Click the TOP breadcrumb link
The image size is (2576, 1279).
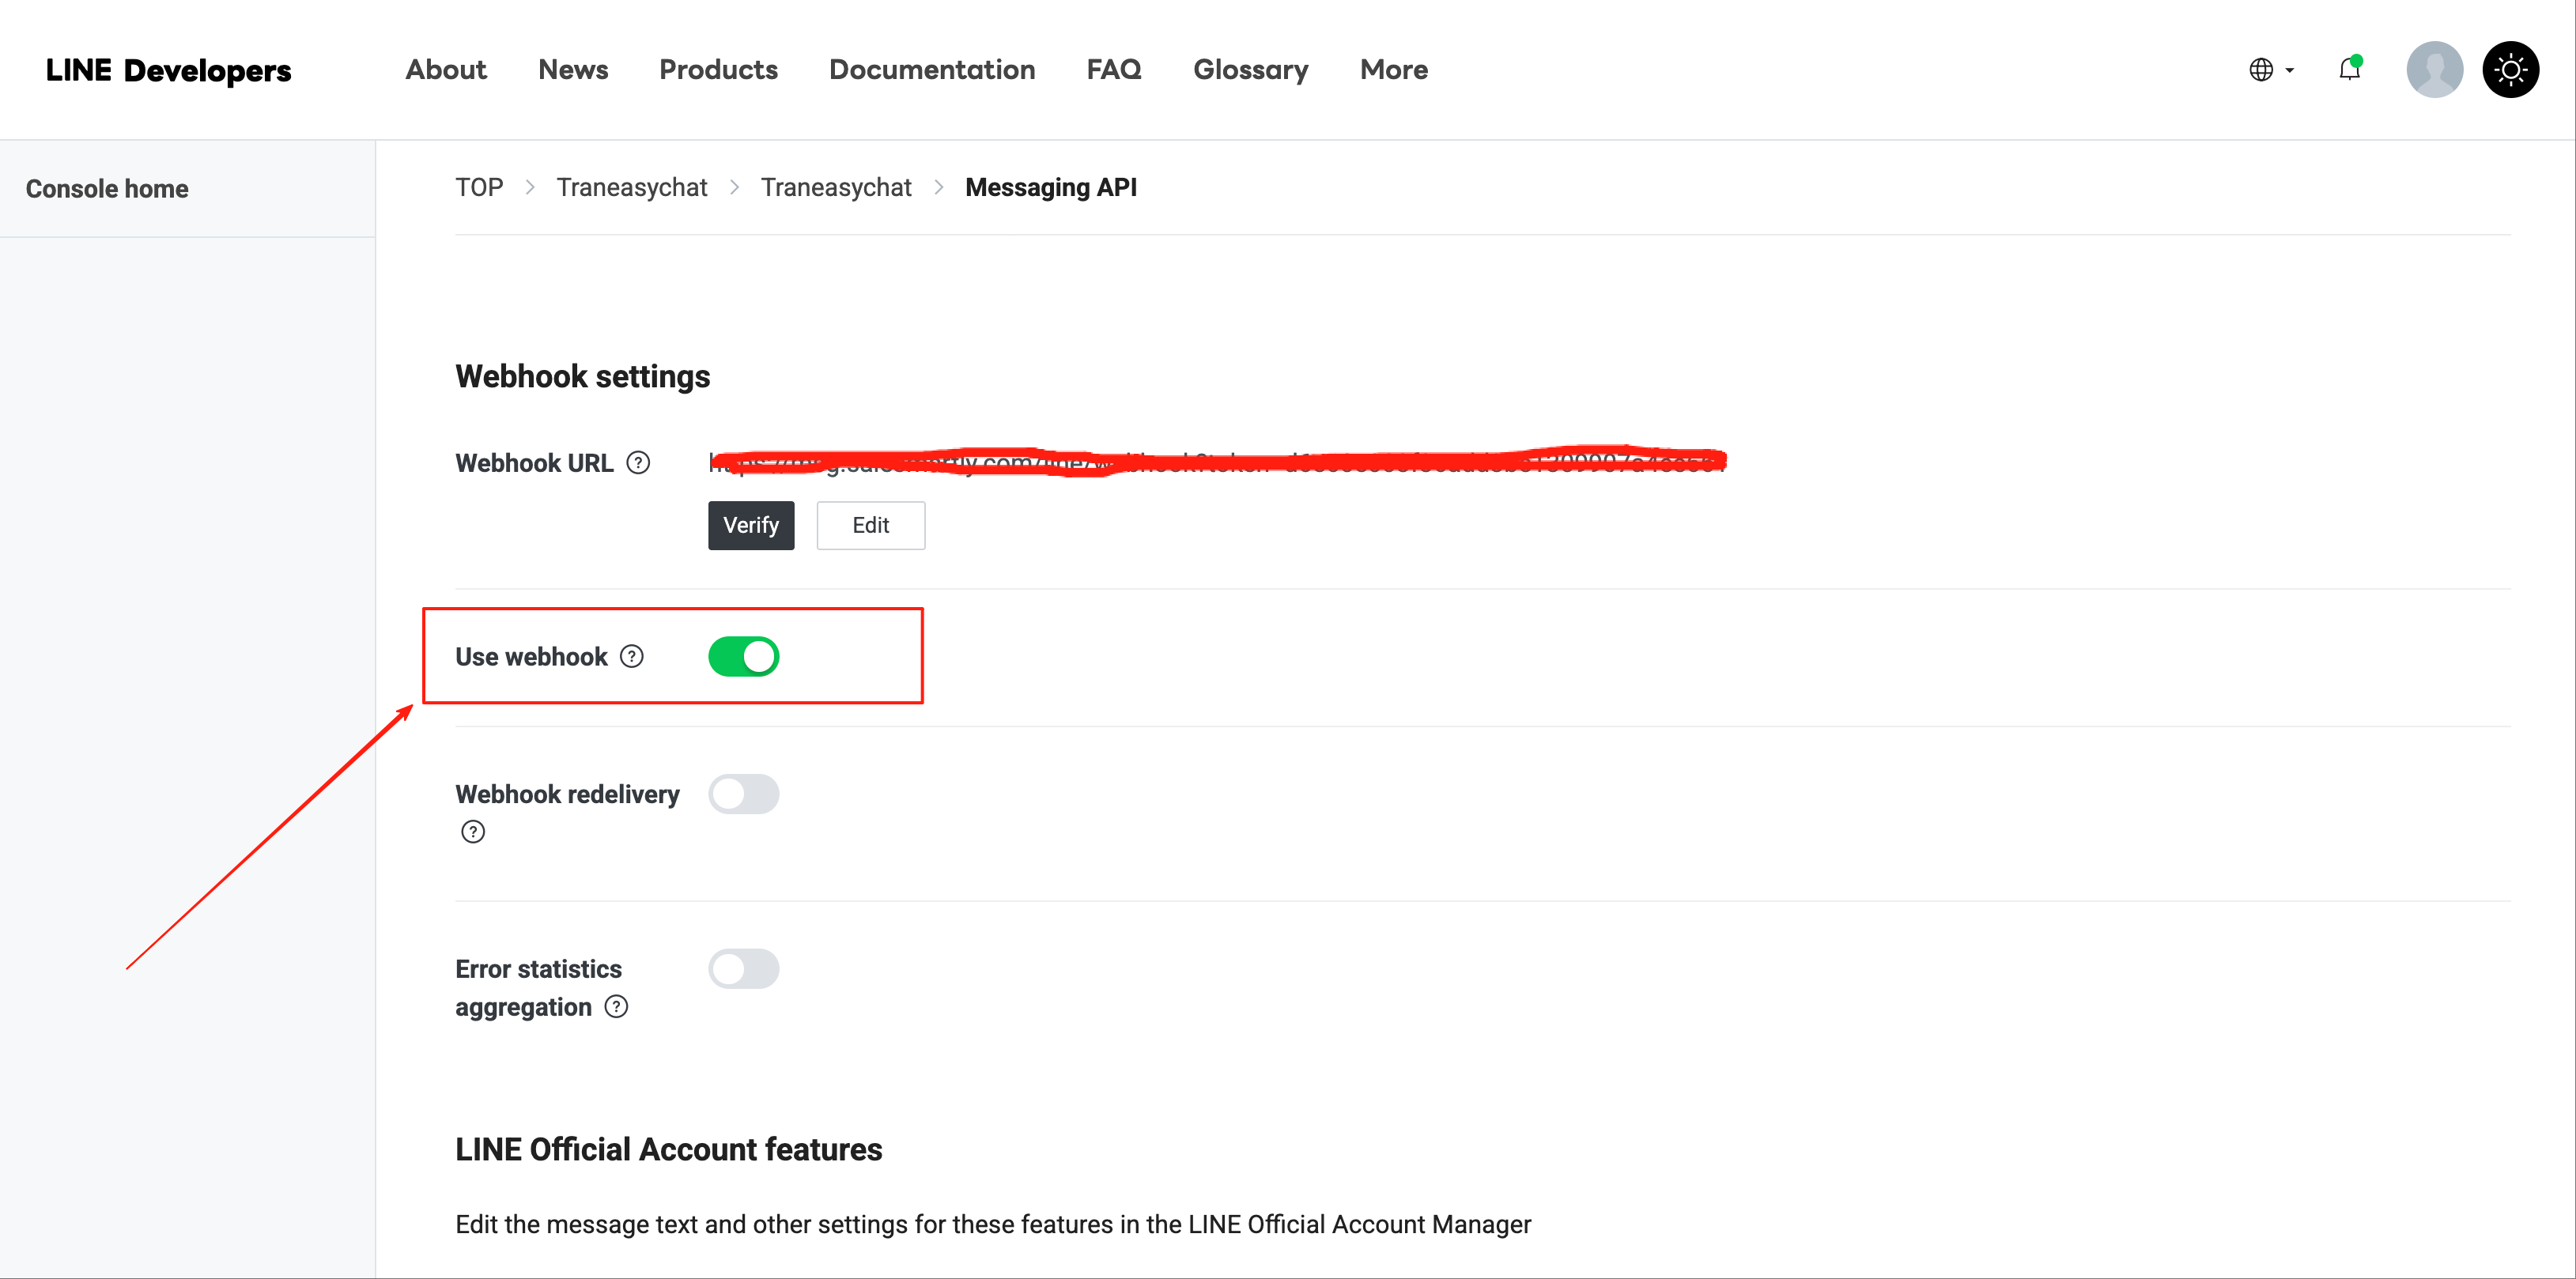click(479, 188)
